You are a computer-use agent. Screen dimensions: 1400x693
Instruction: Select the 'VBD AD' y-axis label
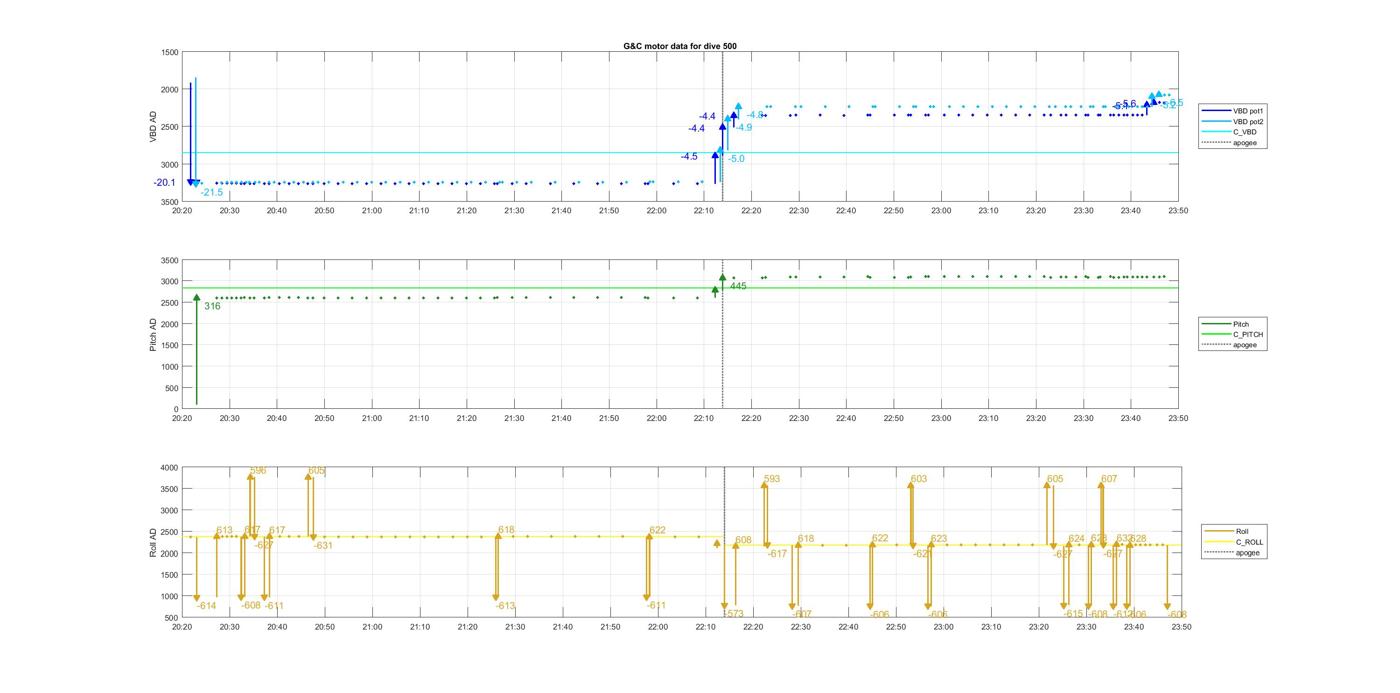(154, 127)
